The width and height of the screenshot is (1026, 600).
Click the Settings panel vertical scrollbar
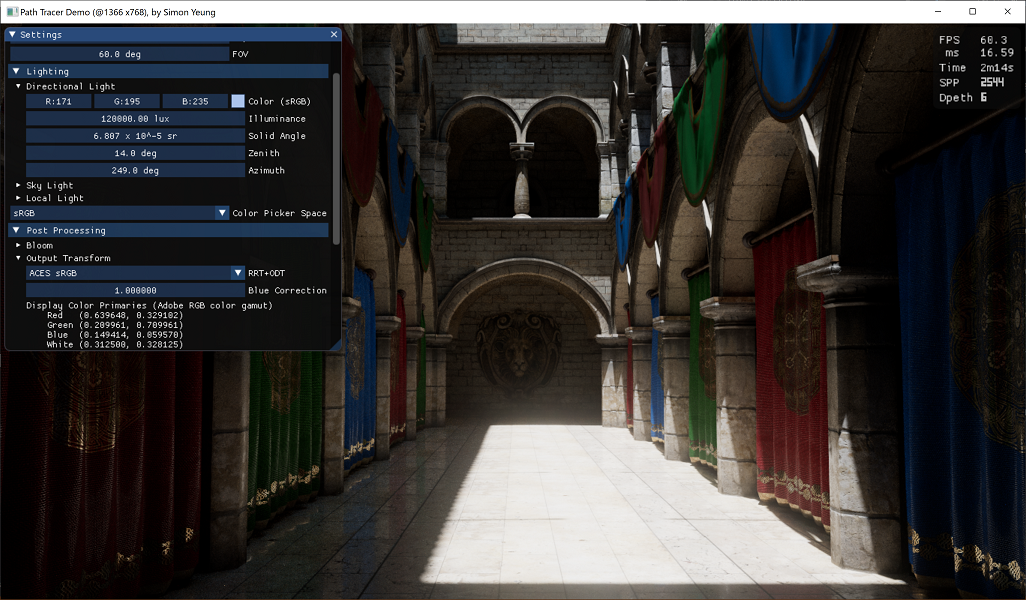(x=336, y=159)
